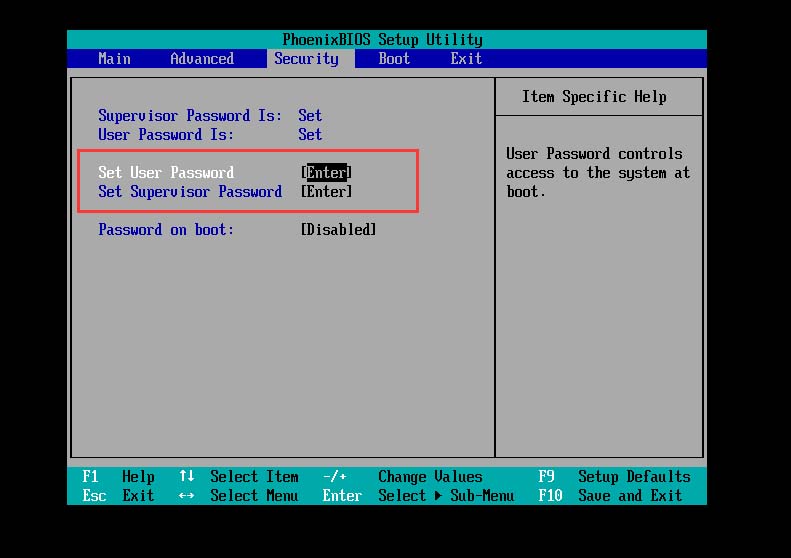Screen dimensions: 791x558
Task: Click the Select Item footer label
Action: pos(254,476)
